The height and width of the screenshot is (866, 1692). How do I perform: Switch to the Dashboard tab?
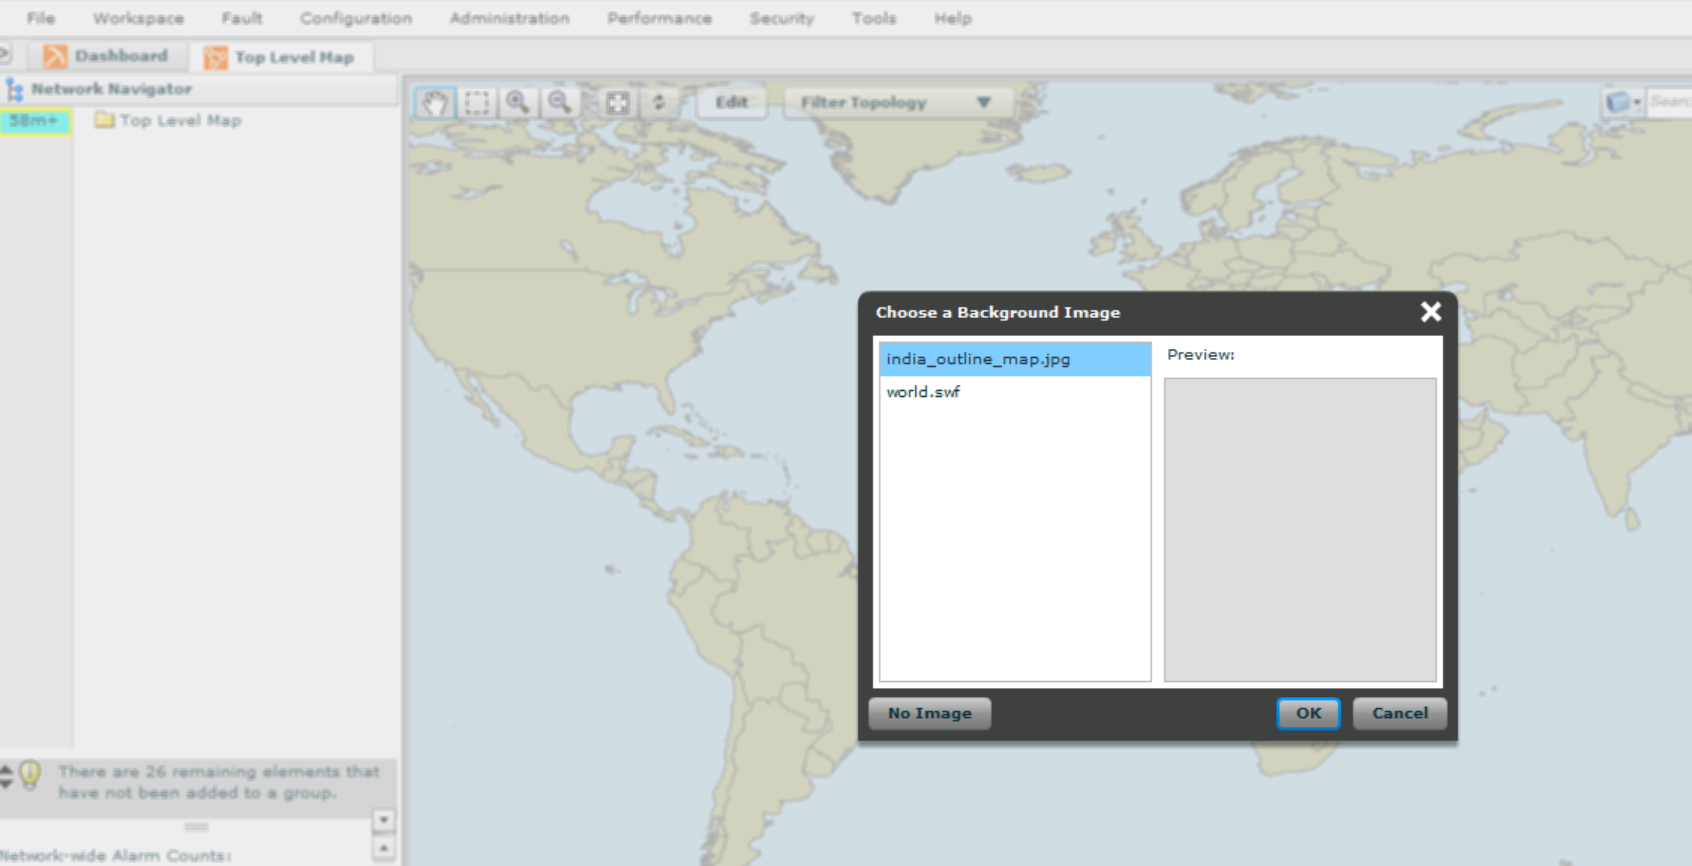(107, 56)
